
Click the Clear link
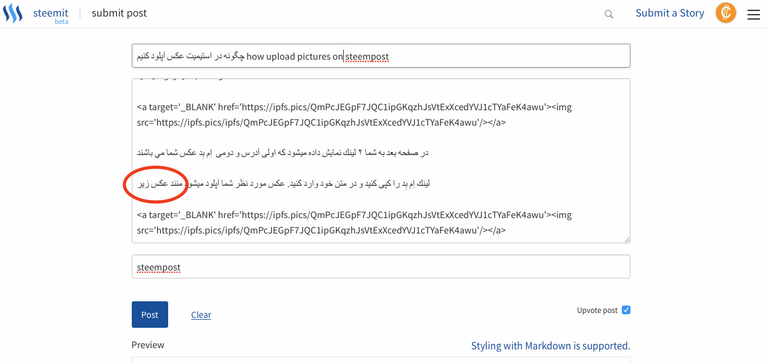click(x=201, y=315)
